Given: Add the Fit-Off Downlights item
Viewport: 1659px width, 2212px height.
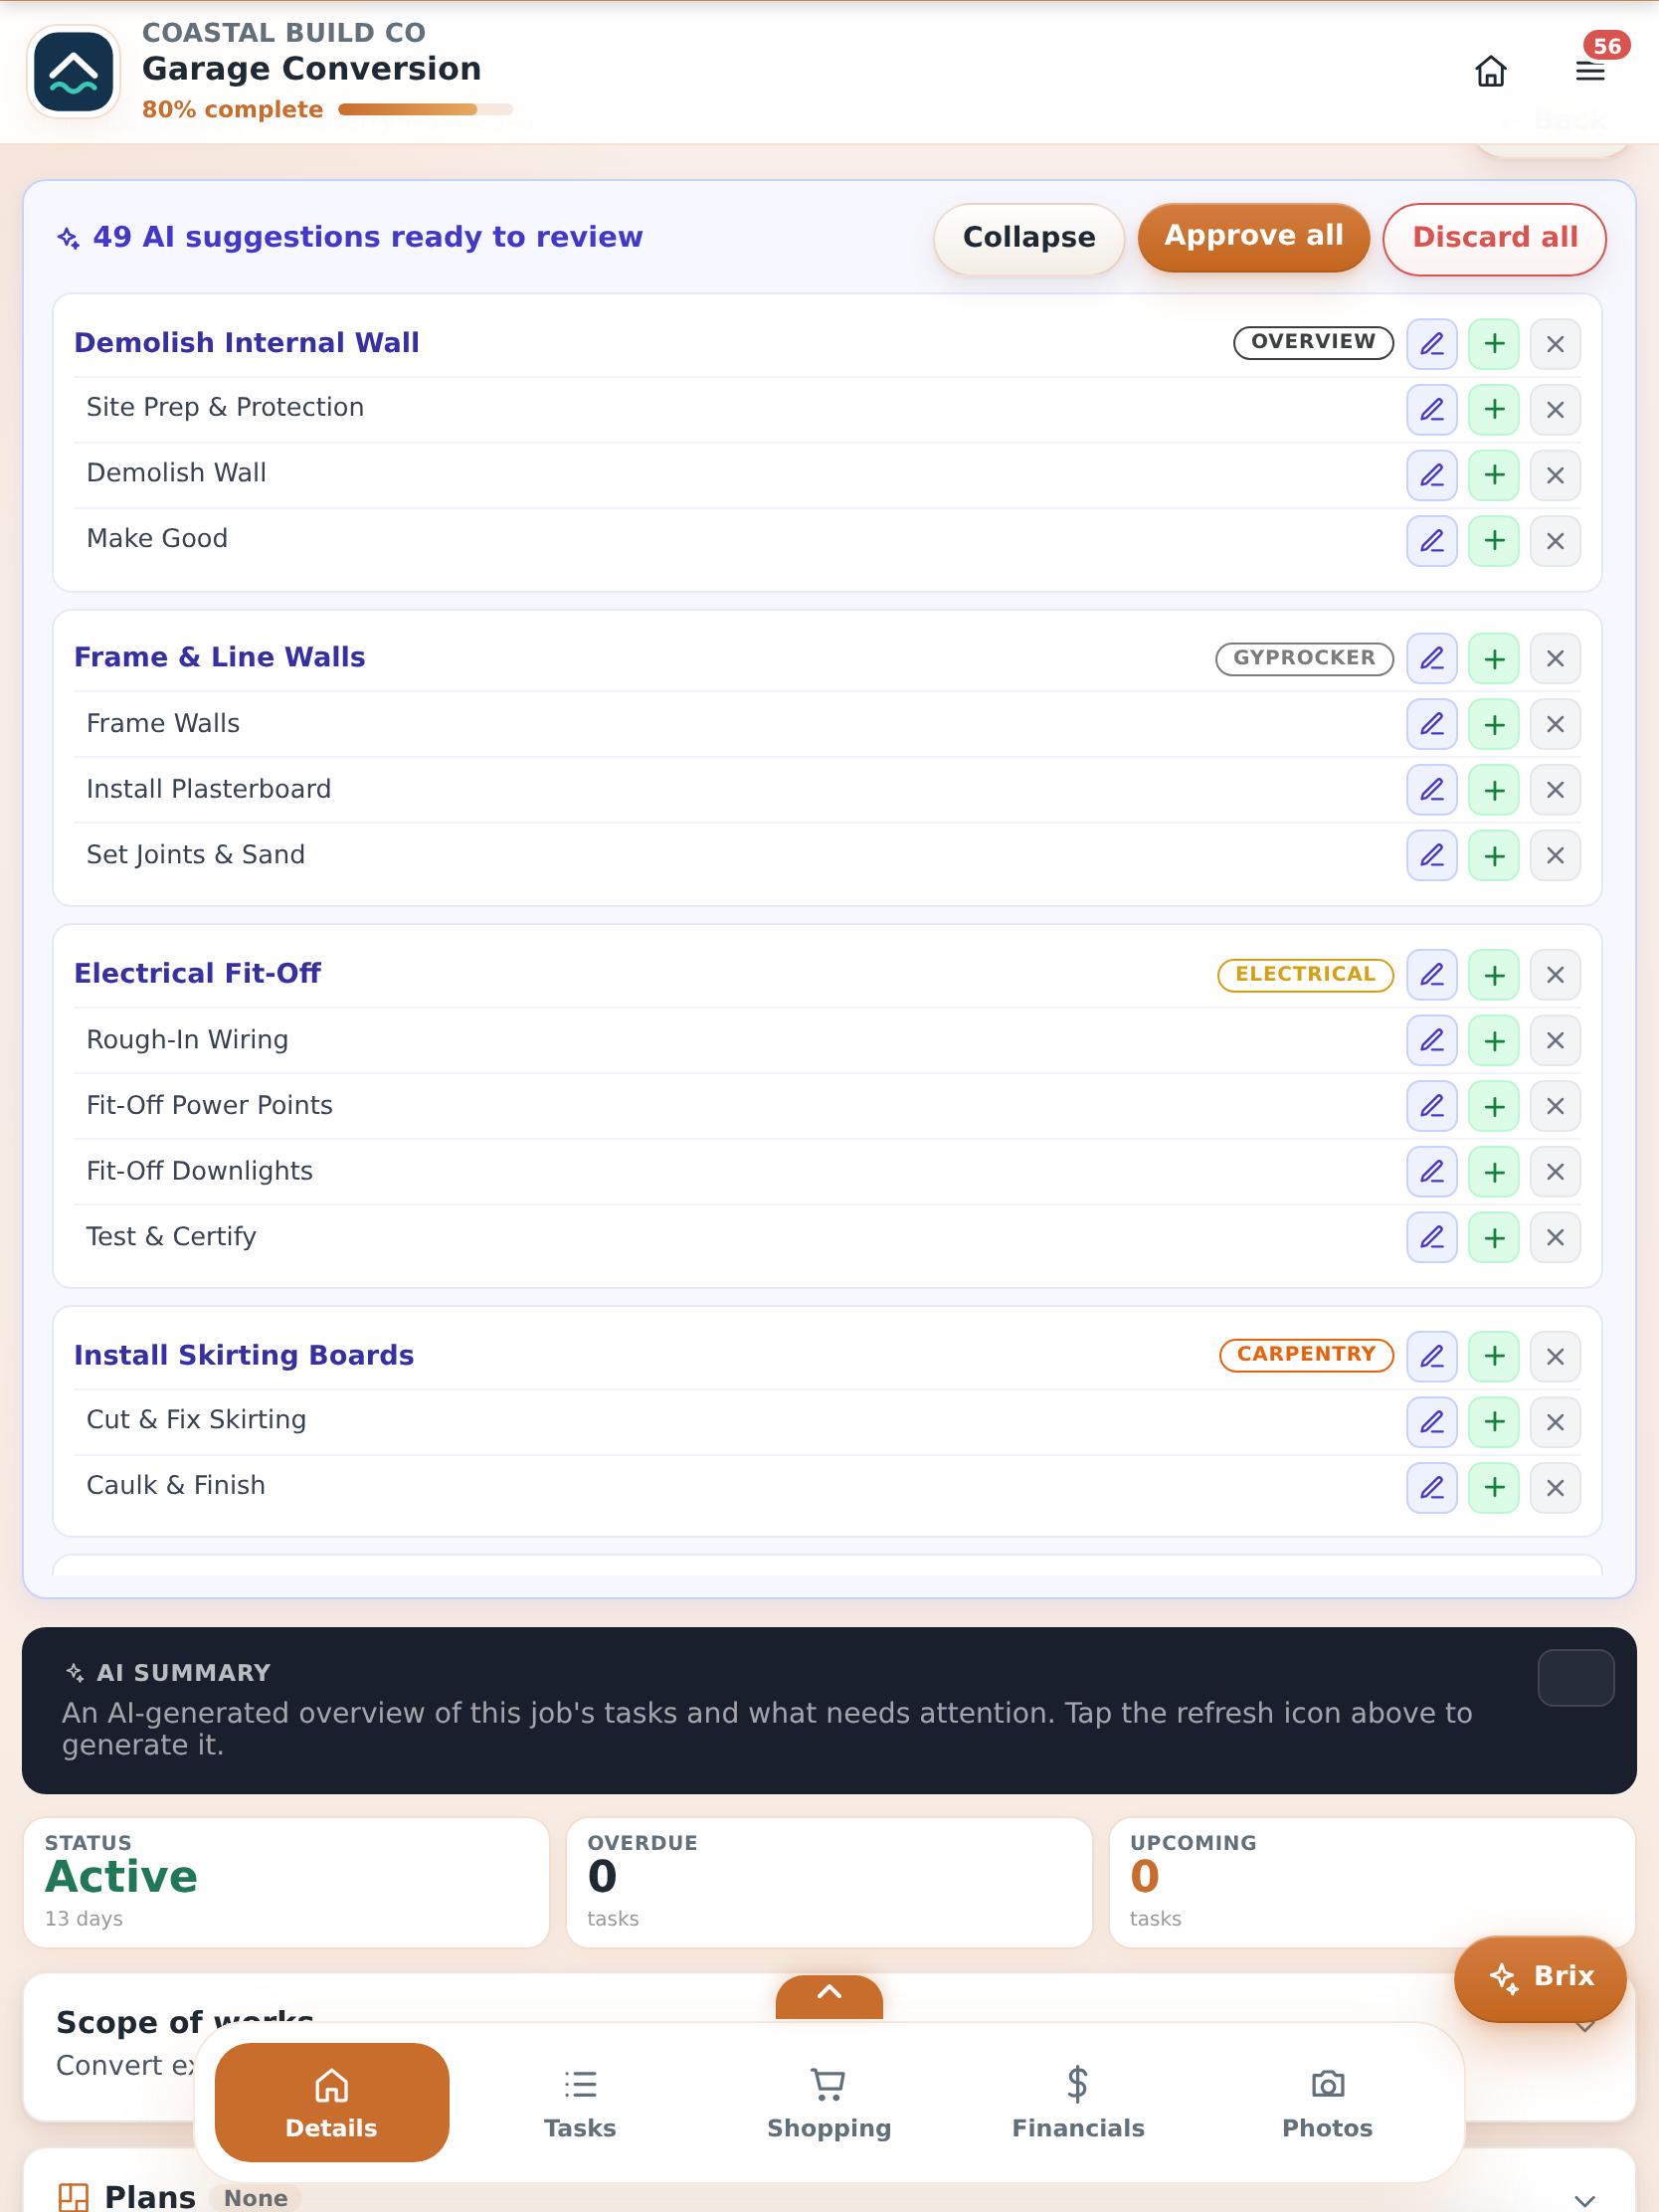Looking at the screenshot, I should [1494, 1172].
